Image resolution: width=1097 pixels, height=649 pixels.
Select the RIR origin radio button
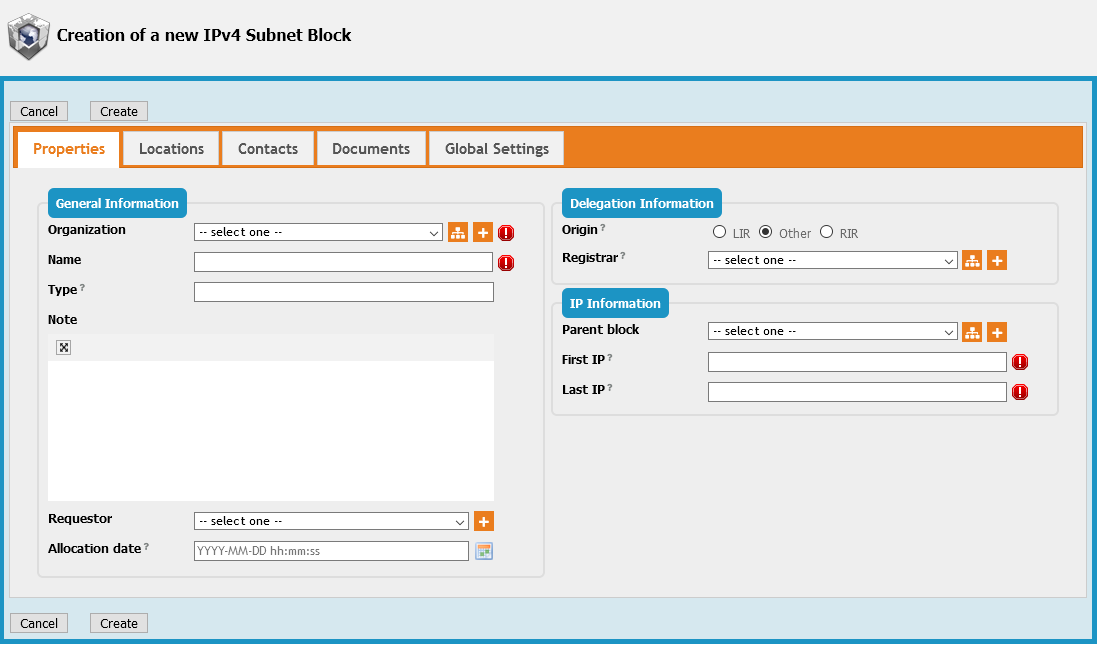click(826, 232)
